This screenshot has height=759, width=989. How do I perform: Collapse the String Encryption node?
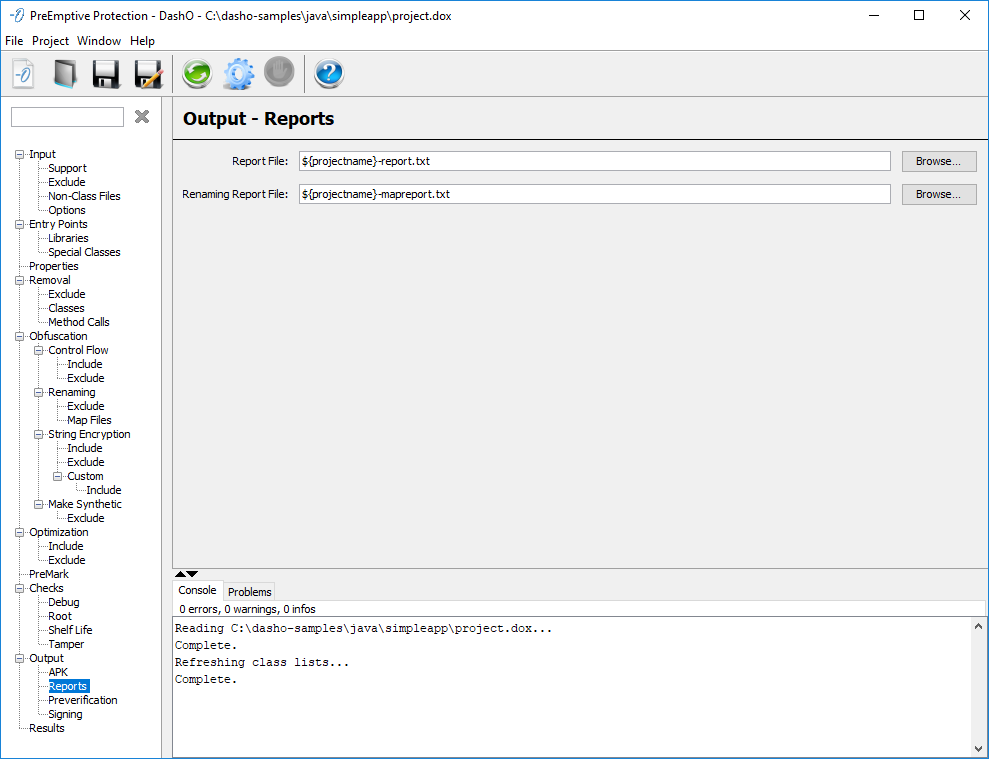[39, 435]
